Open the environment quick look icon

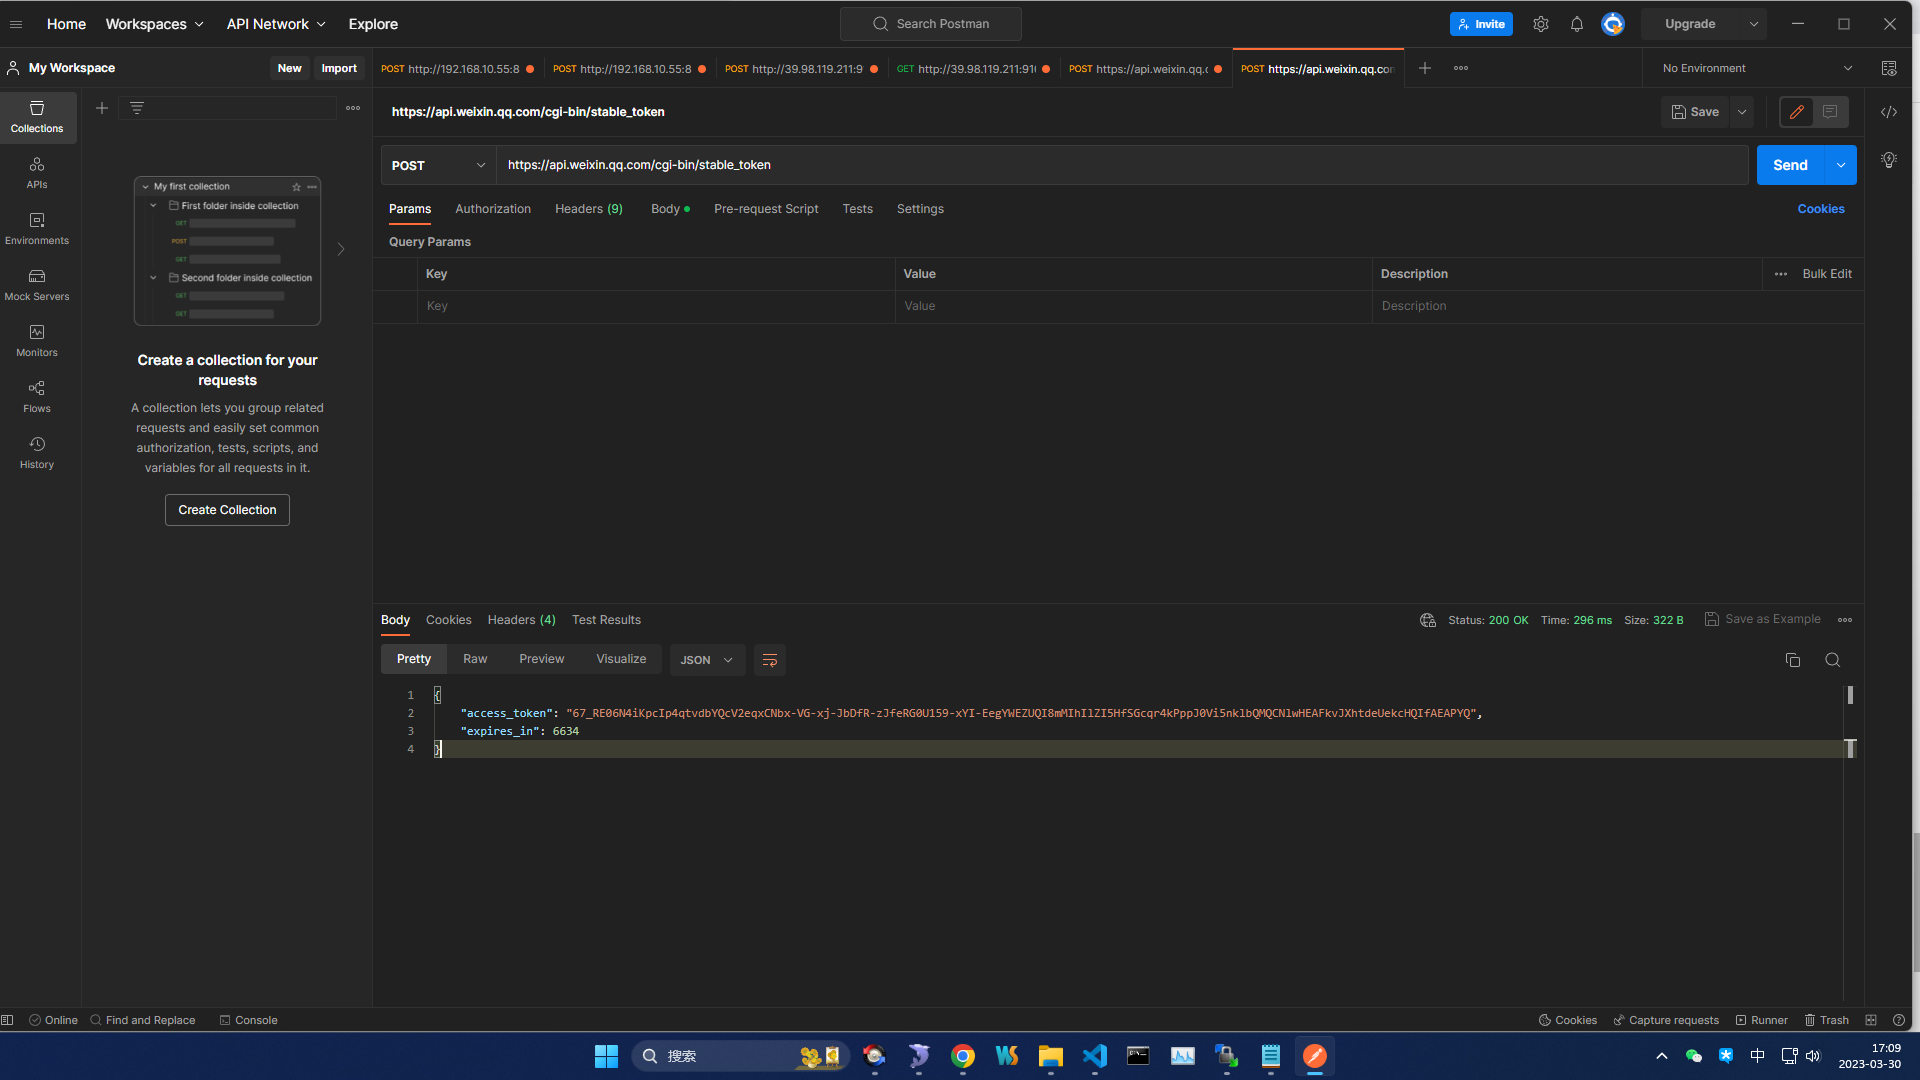click(1889, 68)
